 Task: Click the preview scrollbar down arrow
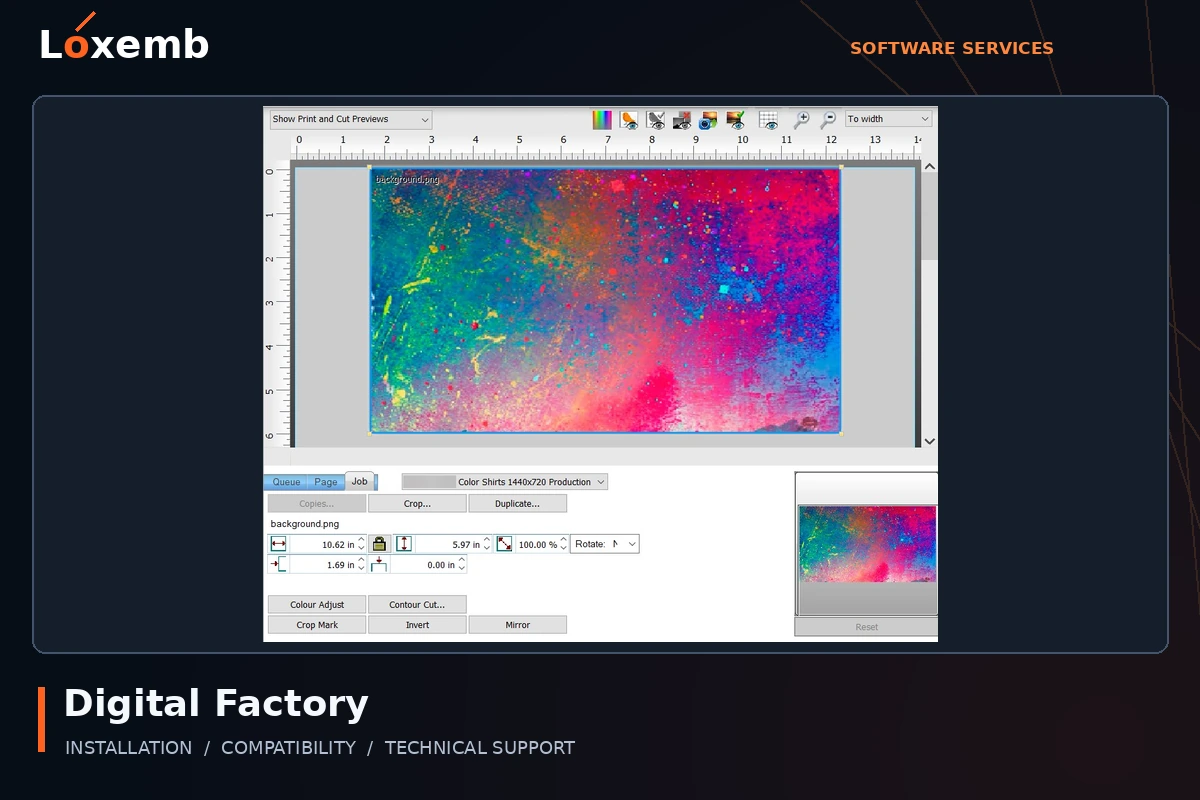[x=930, y=441]
